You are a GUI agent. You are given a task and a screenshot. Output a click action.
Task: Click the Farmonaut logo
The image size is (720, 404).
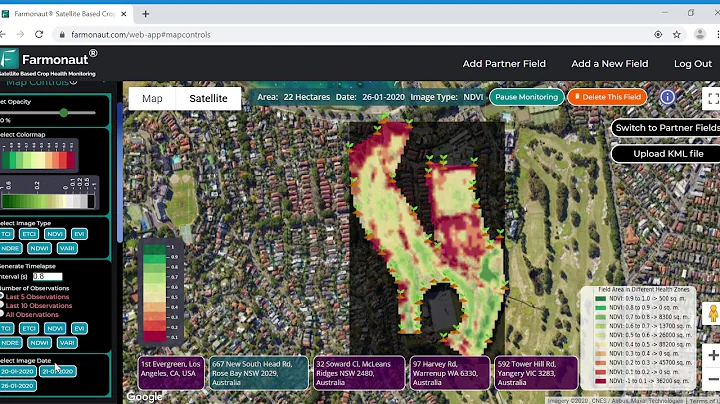[x=48, y=63]
